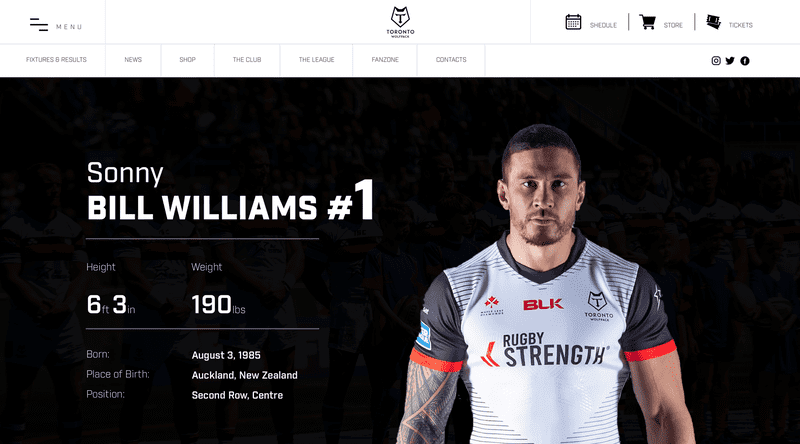Visit the Instagram page icon
Viewport: 800px width, 444px height.
click(716, 61)
